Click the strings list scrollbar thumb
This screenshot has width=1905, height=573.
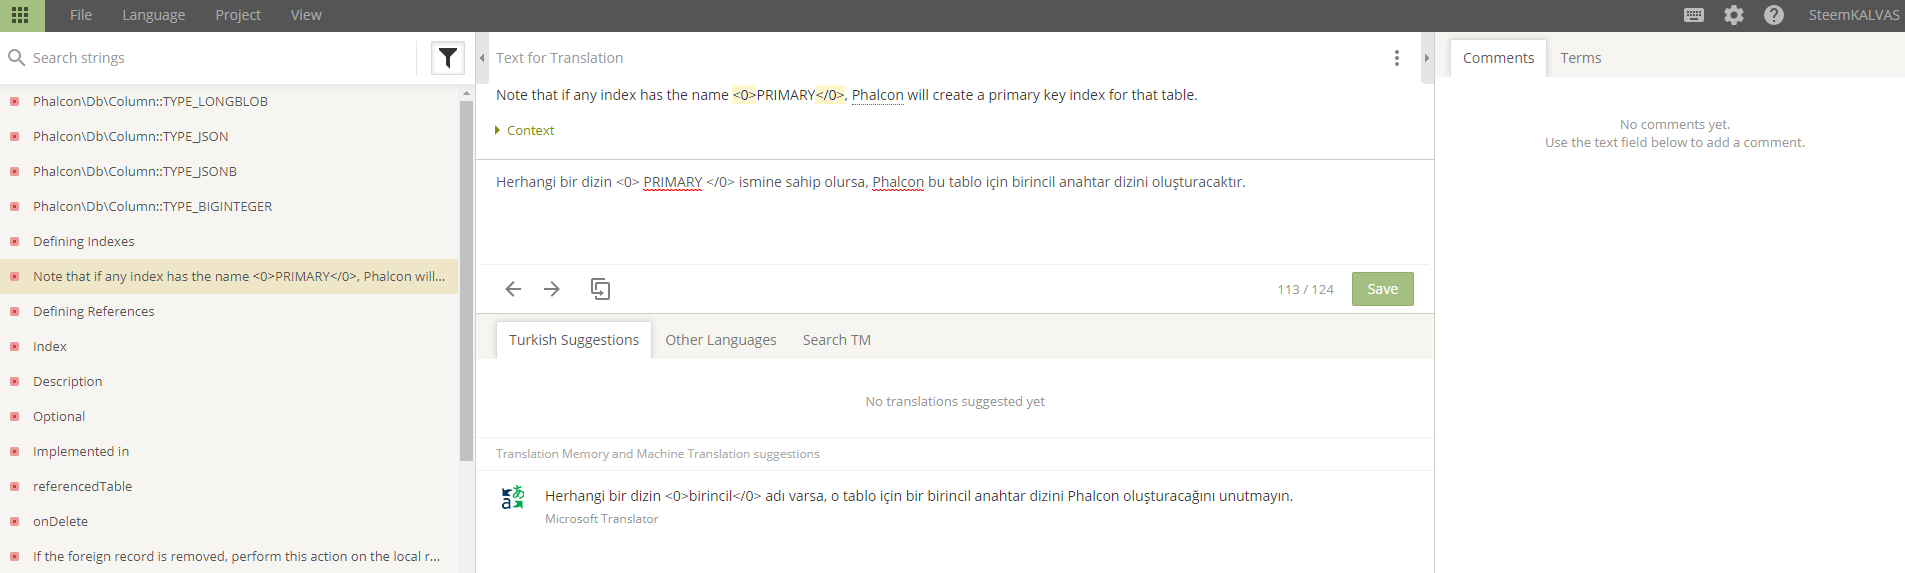point(466,280)
